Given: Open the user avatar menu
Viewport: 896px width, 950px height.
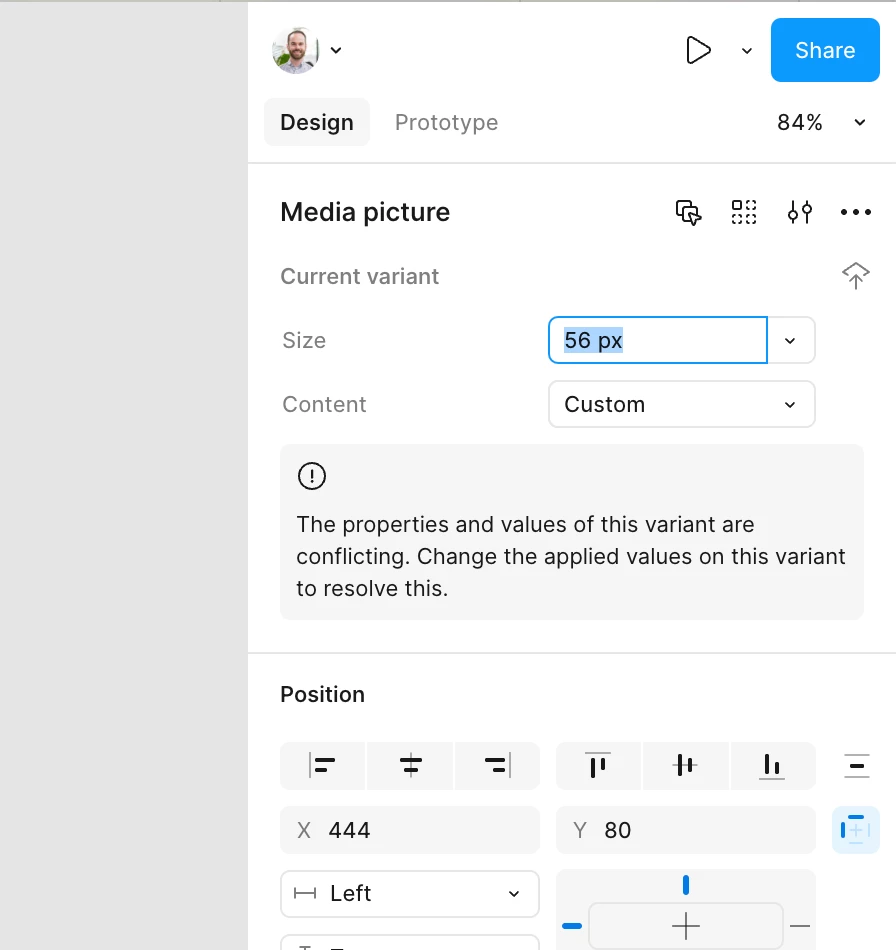Looking at the screenshot, I should tap(296, 50).
